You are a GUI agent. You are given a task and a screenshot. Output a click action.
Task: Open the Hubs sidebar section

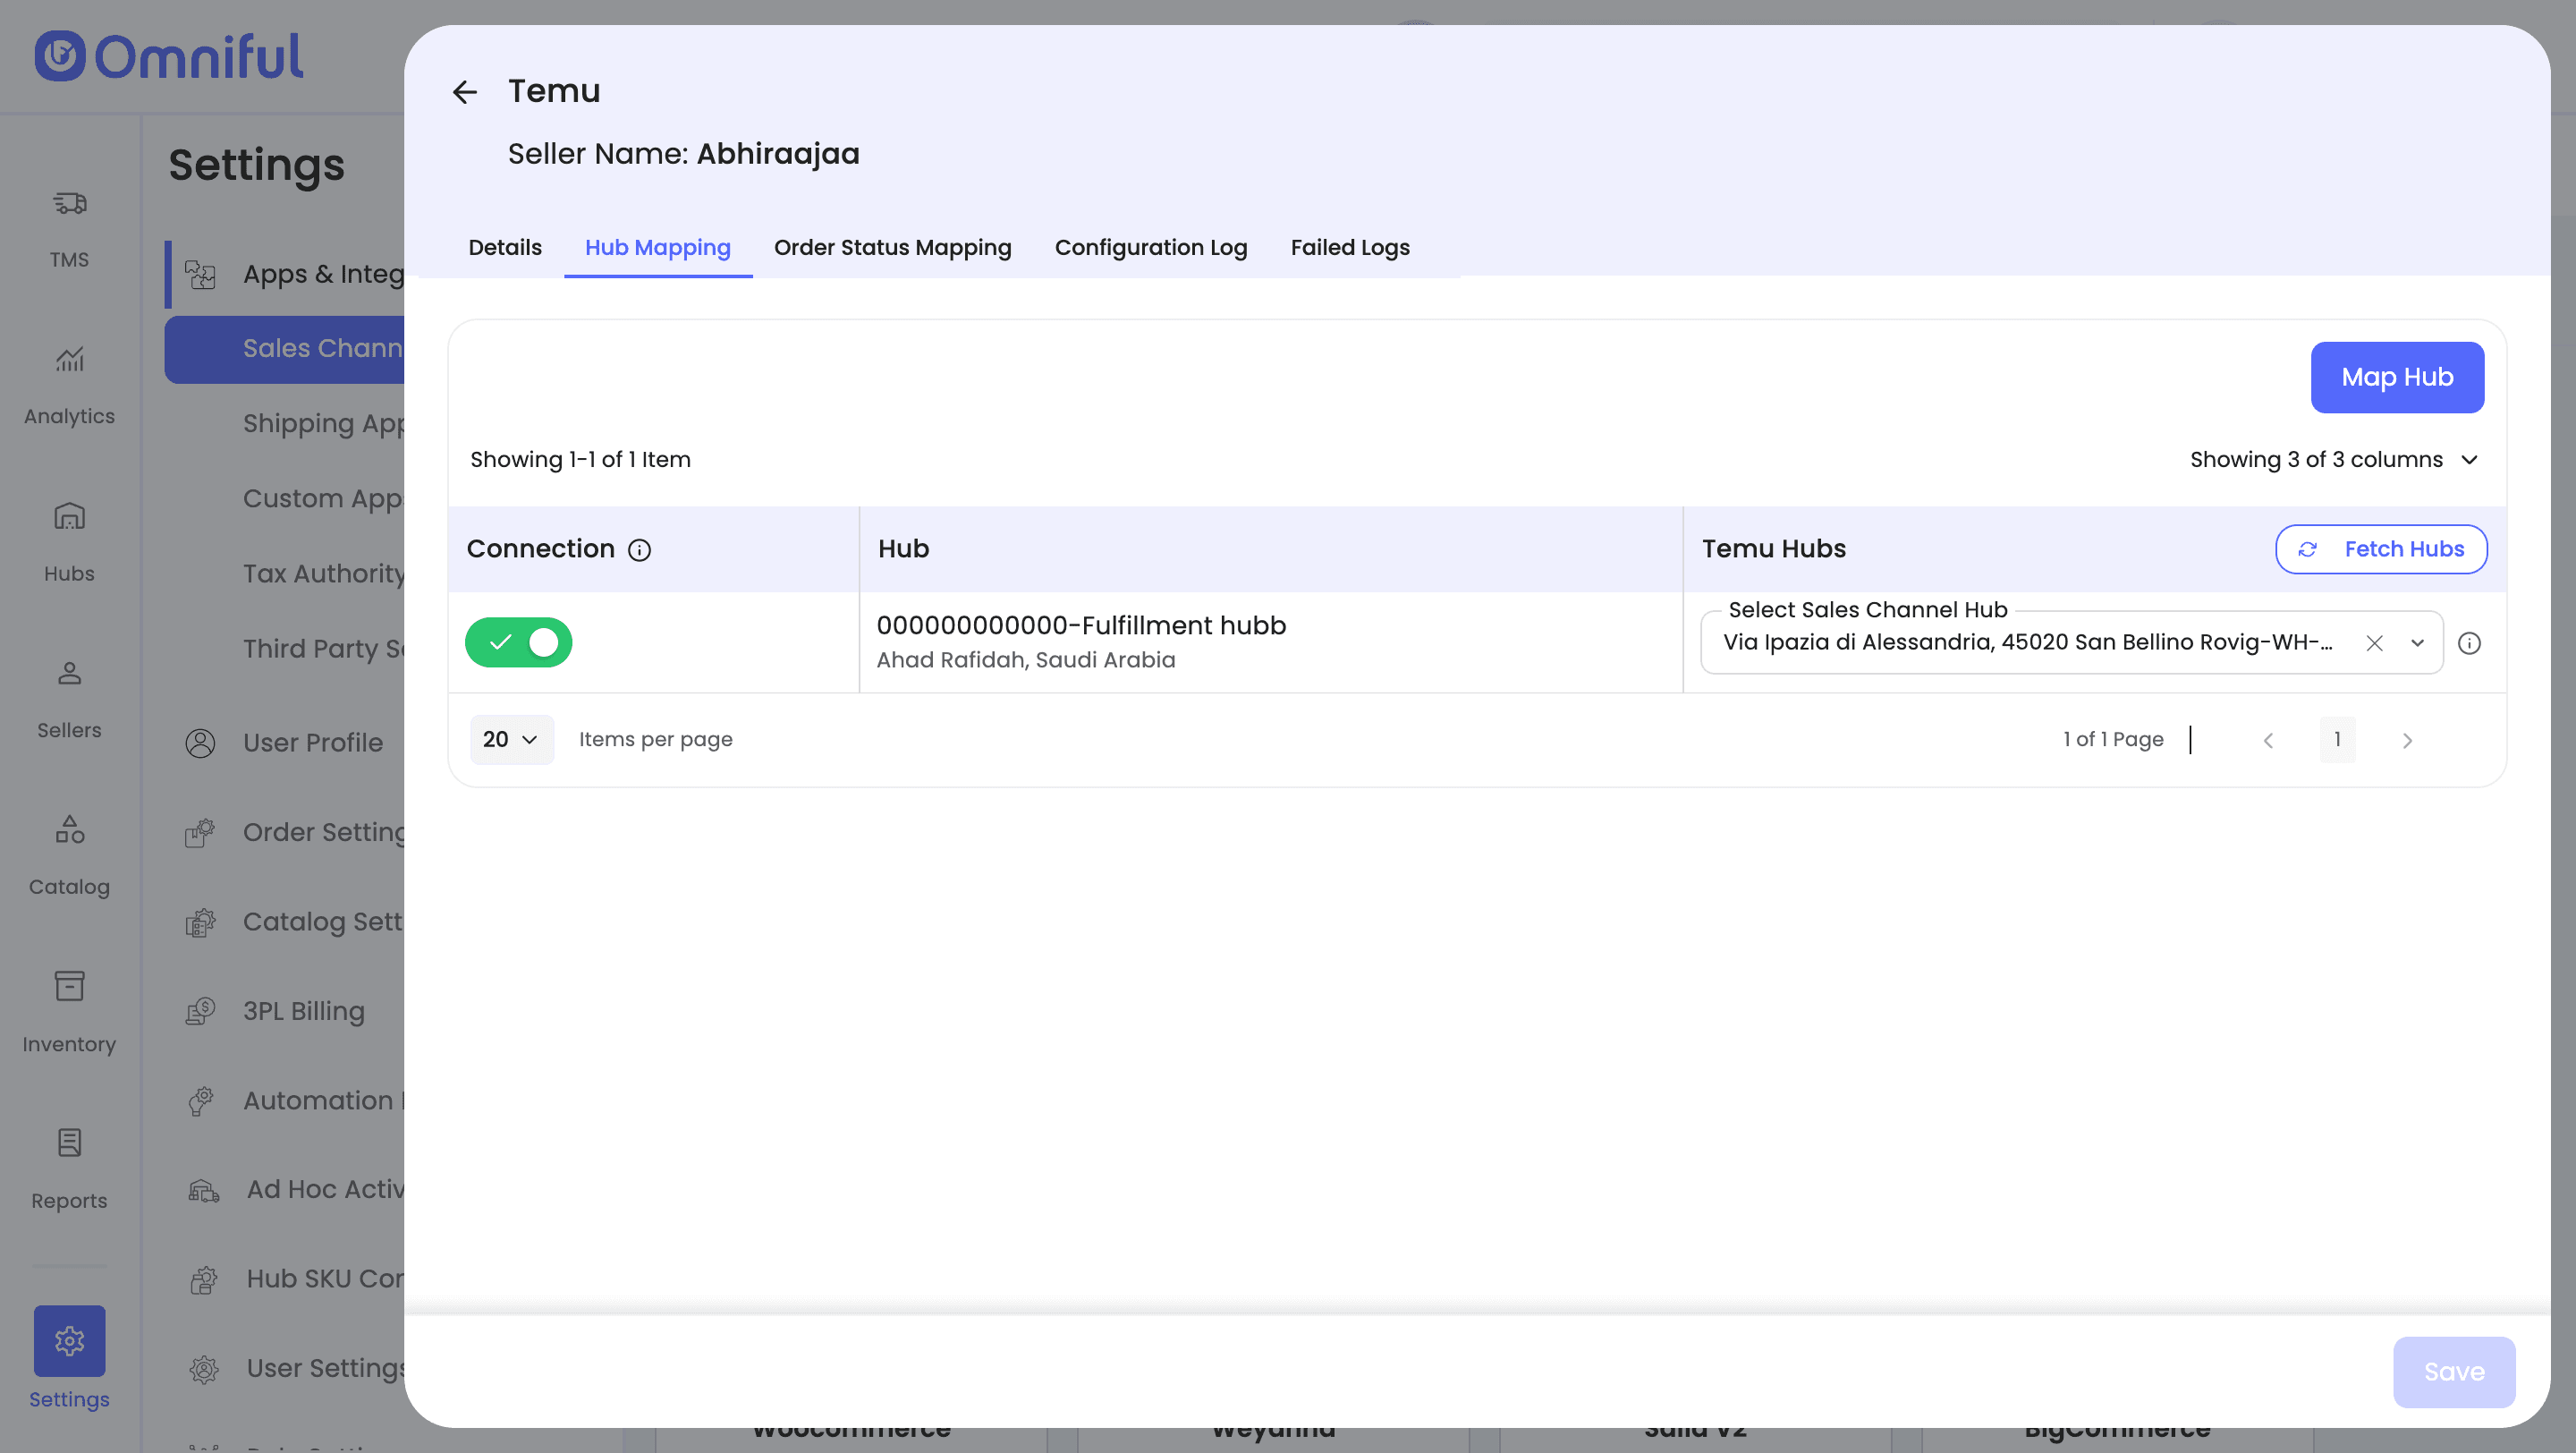69,541
